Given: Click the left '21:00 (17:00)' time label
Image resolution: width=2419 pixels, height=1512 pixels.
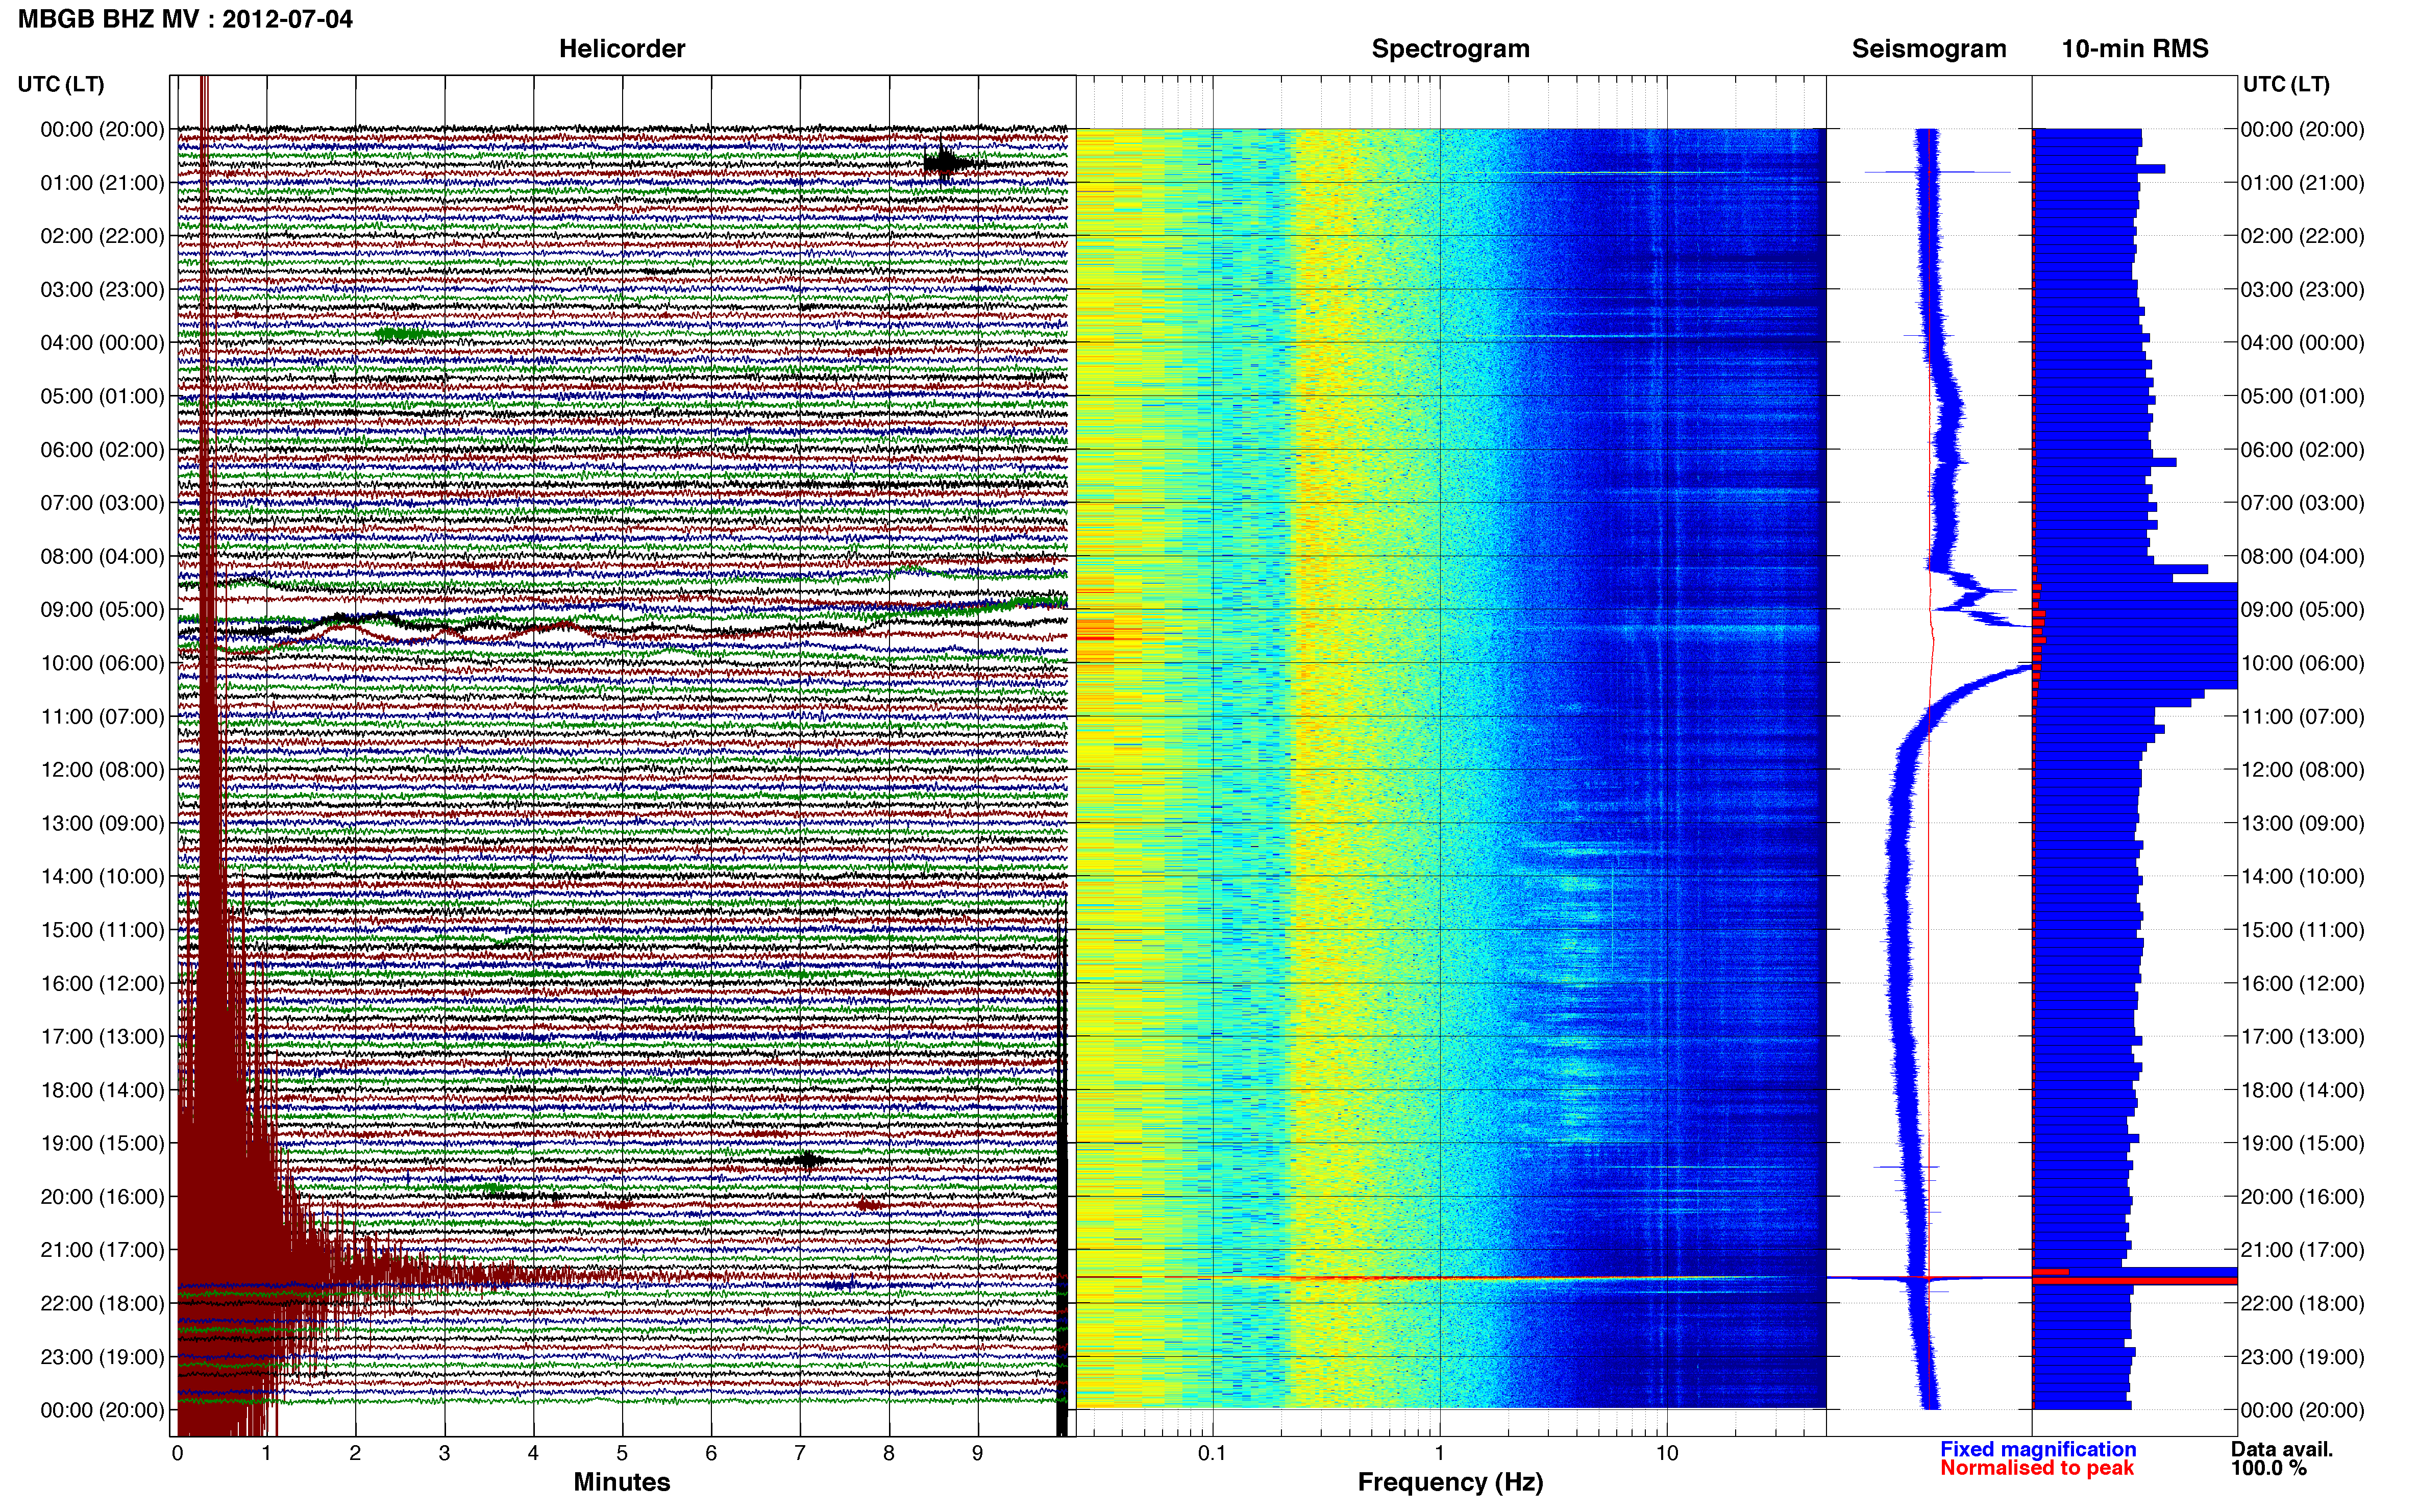Looking at the screenshot, I should point(102,1250).
